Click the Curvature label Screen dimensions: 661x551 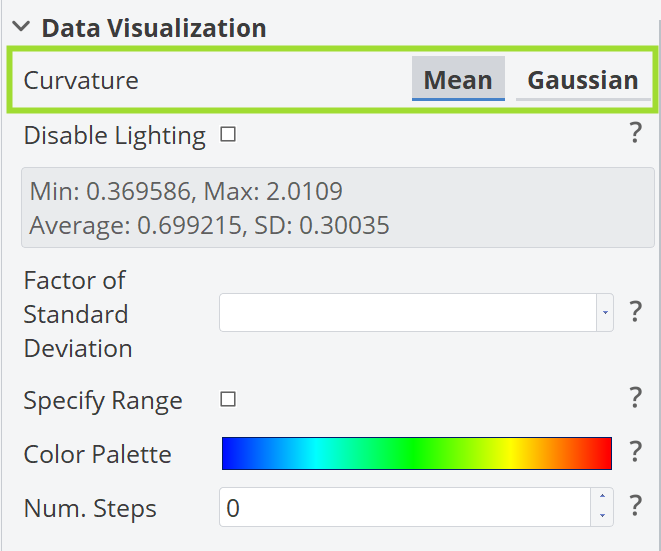[x=81, y=80]
